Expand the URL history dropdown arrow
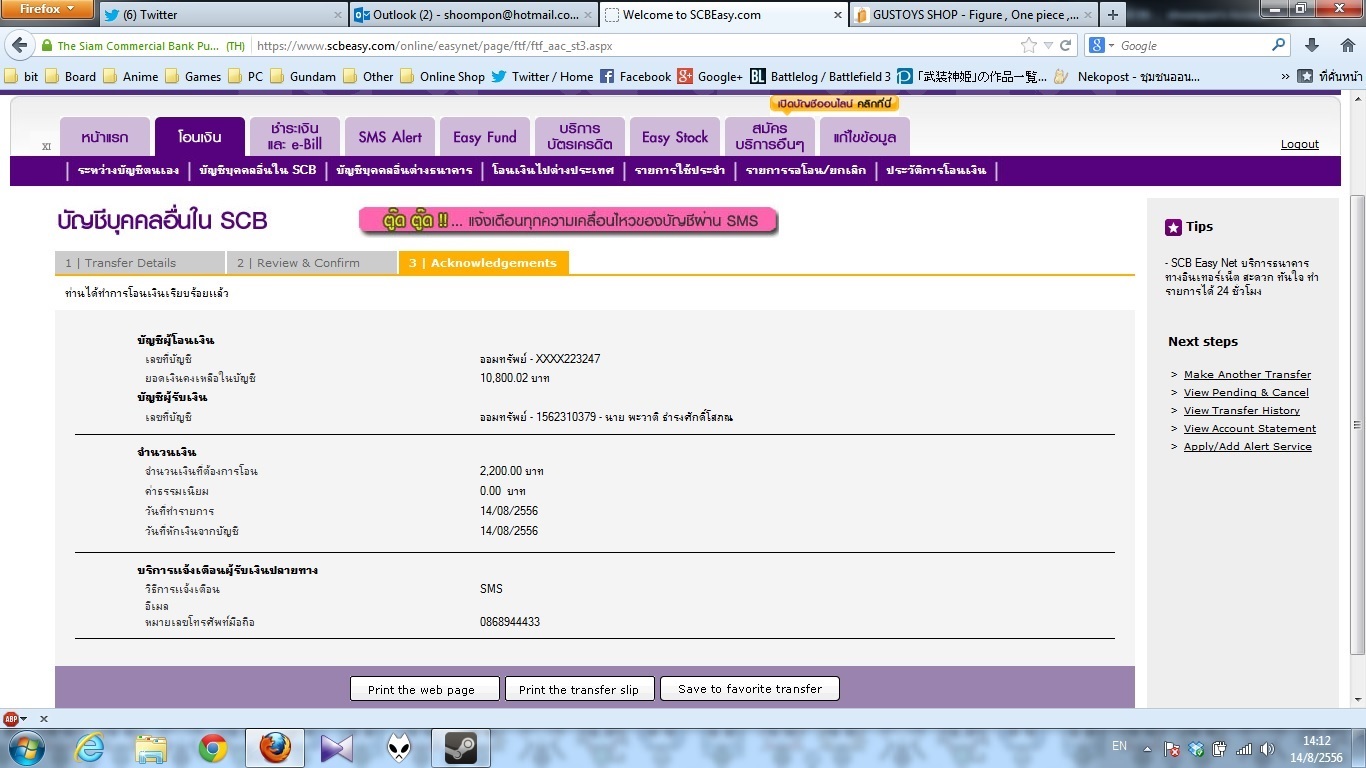The image size is (1366, 768). pos(1048,45)
